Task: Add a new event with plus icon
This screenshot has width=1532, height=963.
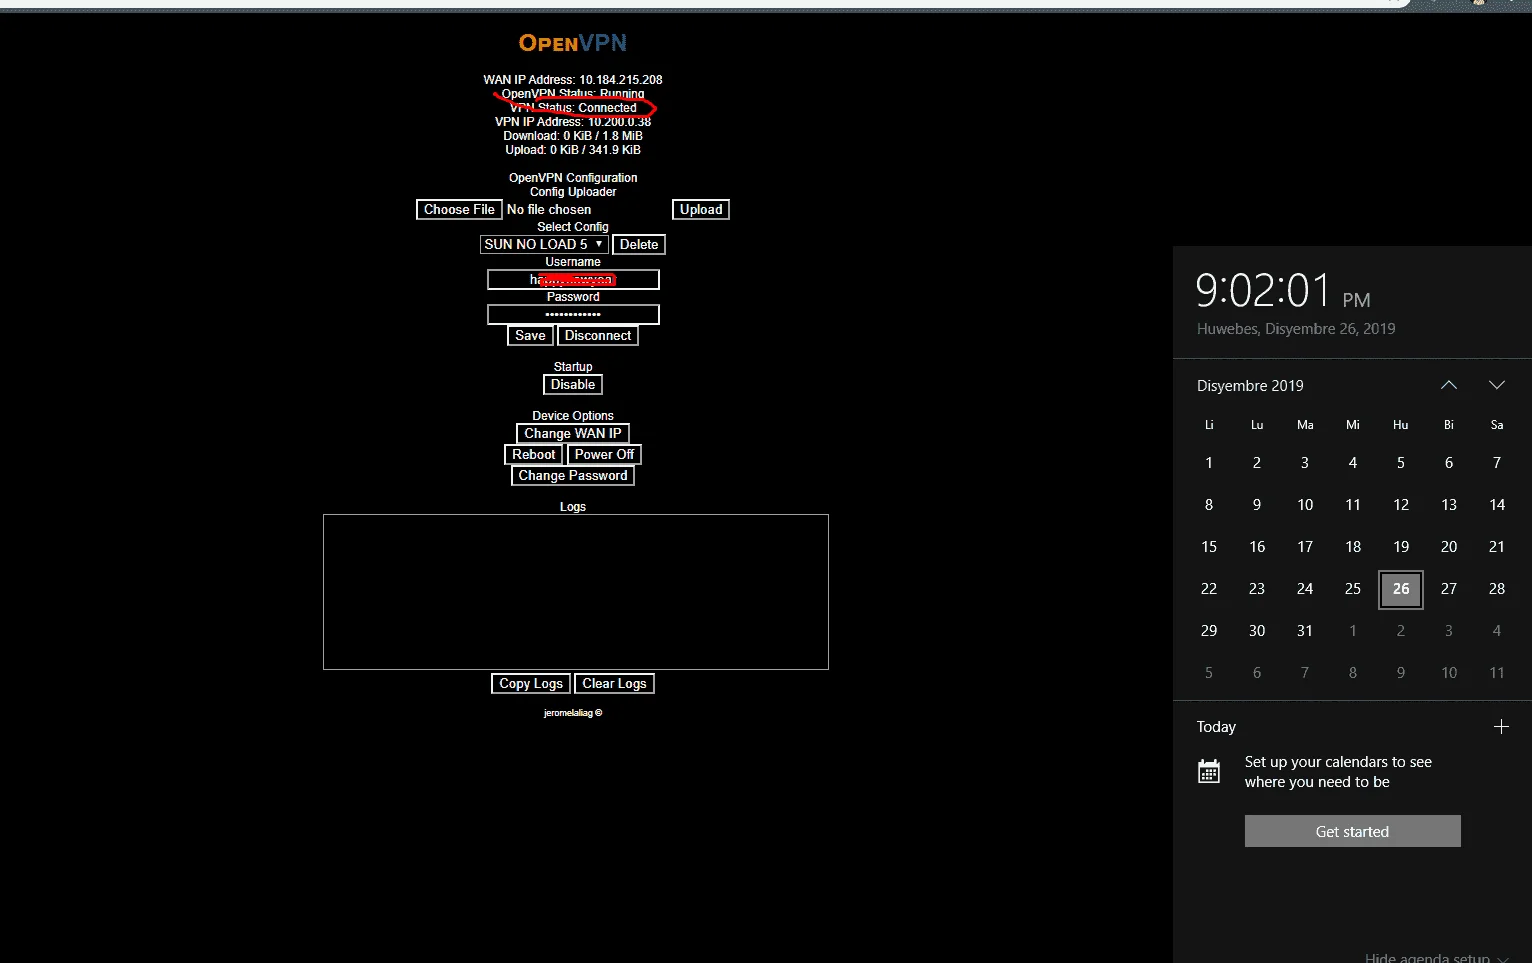Action: point(1501,727)
